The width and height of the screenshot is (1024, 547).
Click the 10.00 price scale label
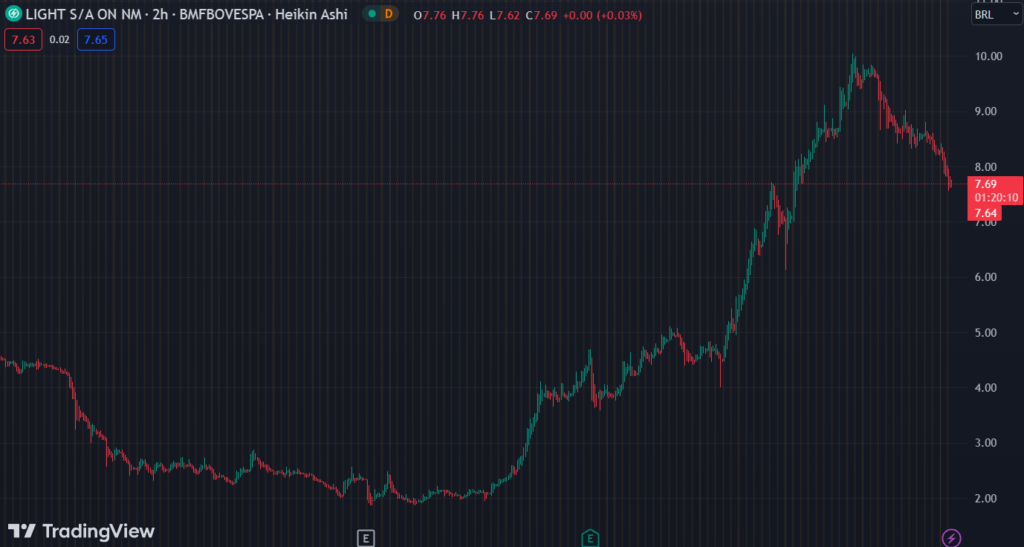(x=988, y=56)
